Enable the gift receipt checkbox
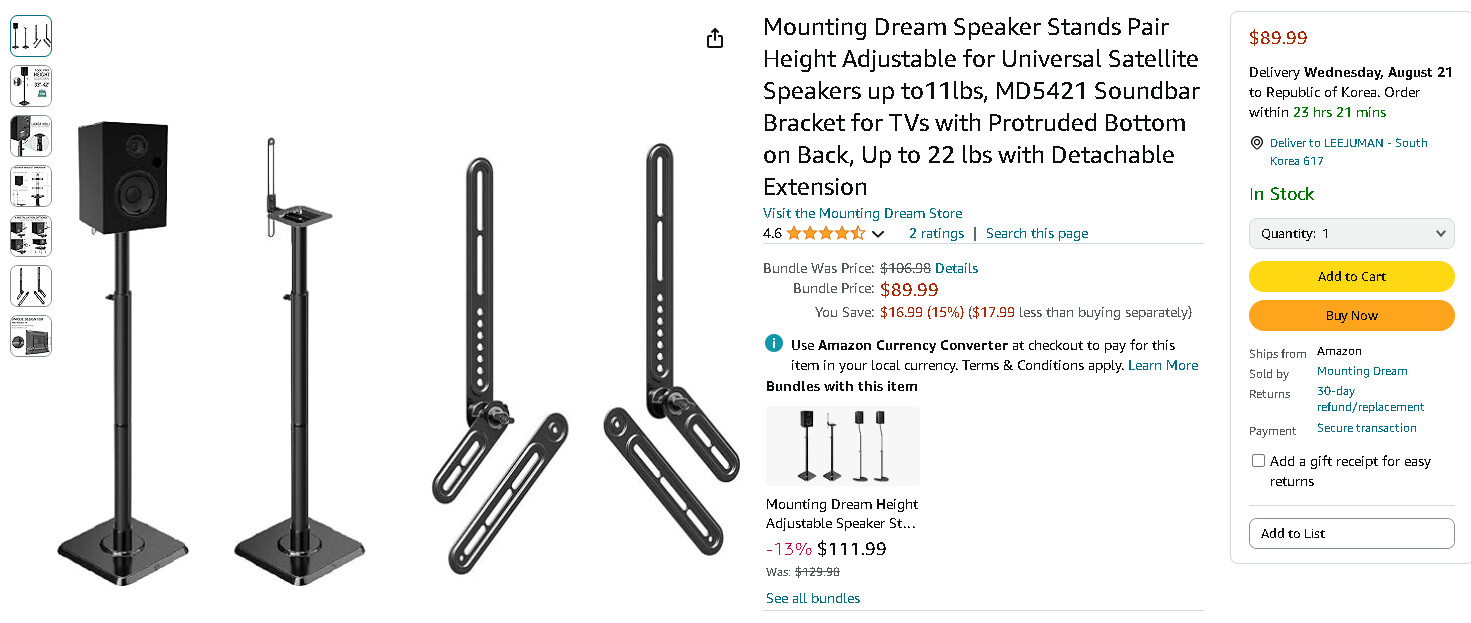Screen dimensions: 1471x623 point(1258,461)
